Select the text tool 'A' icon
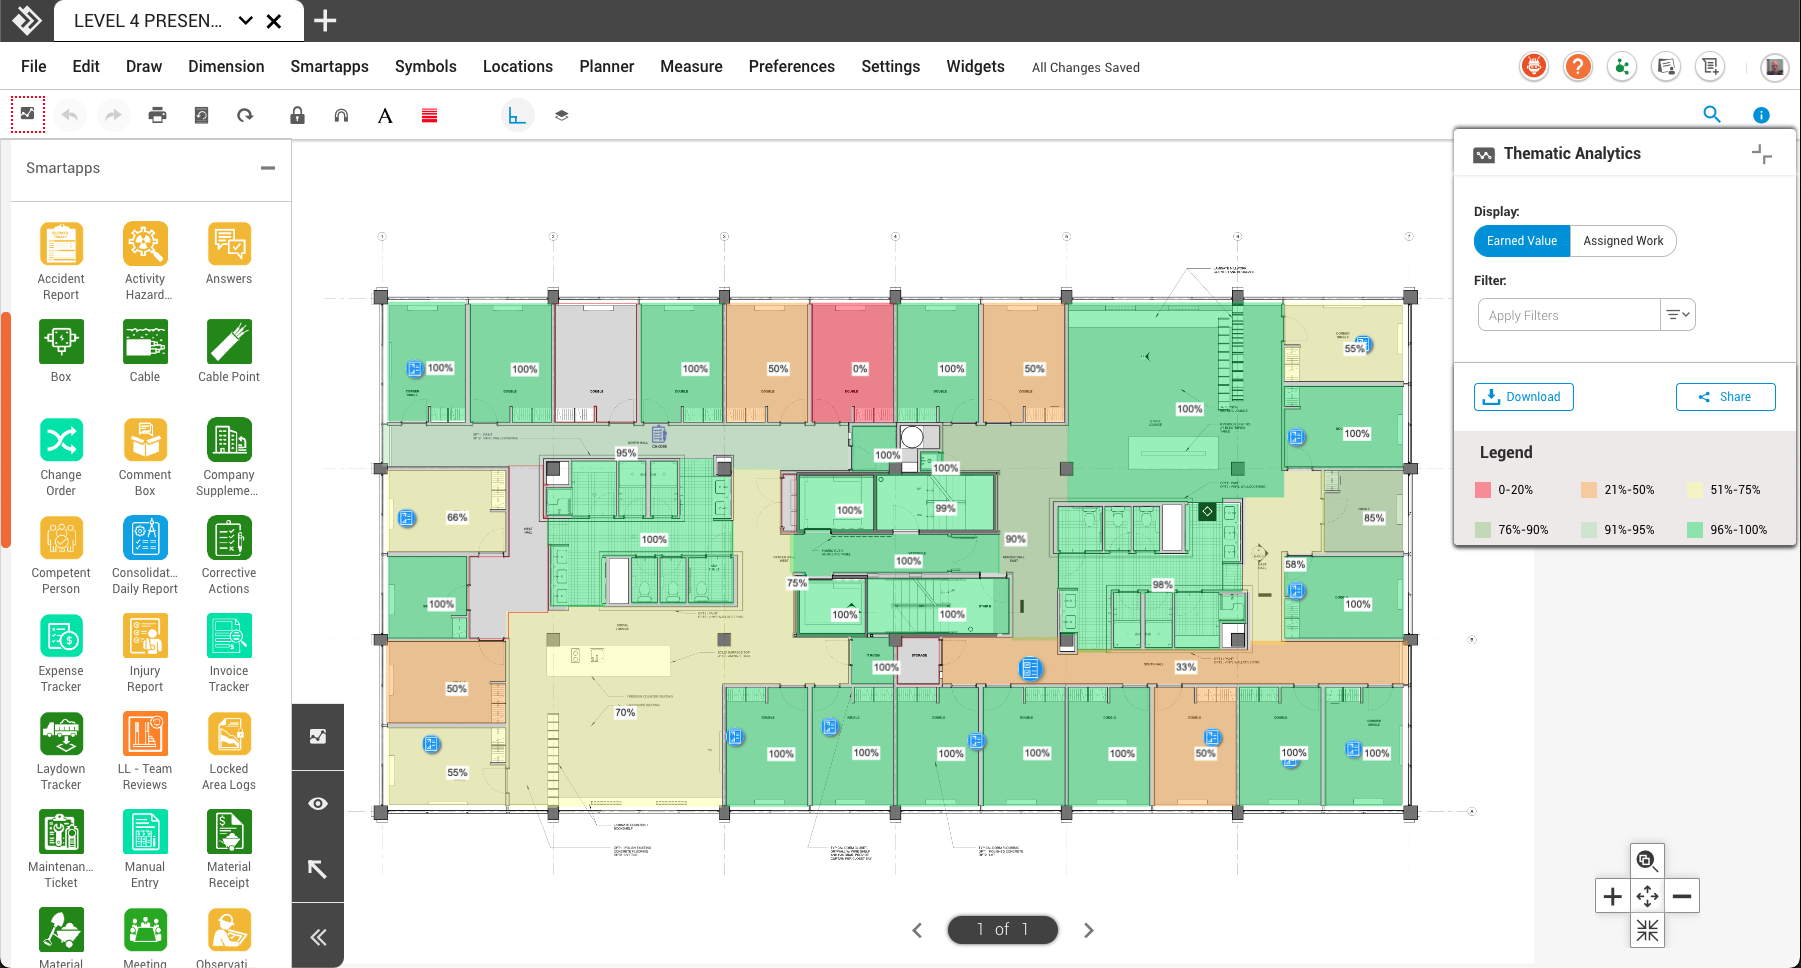This screenshot has width=1801, height=968. click(x=385, y=116)
